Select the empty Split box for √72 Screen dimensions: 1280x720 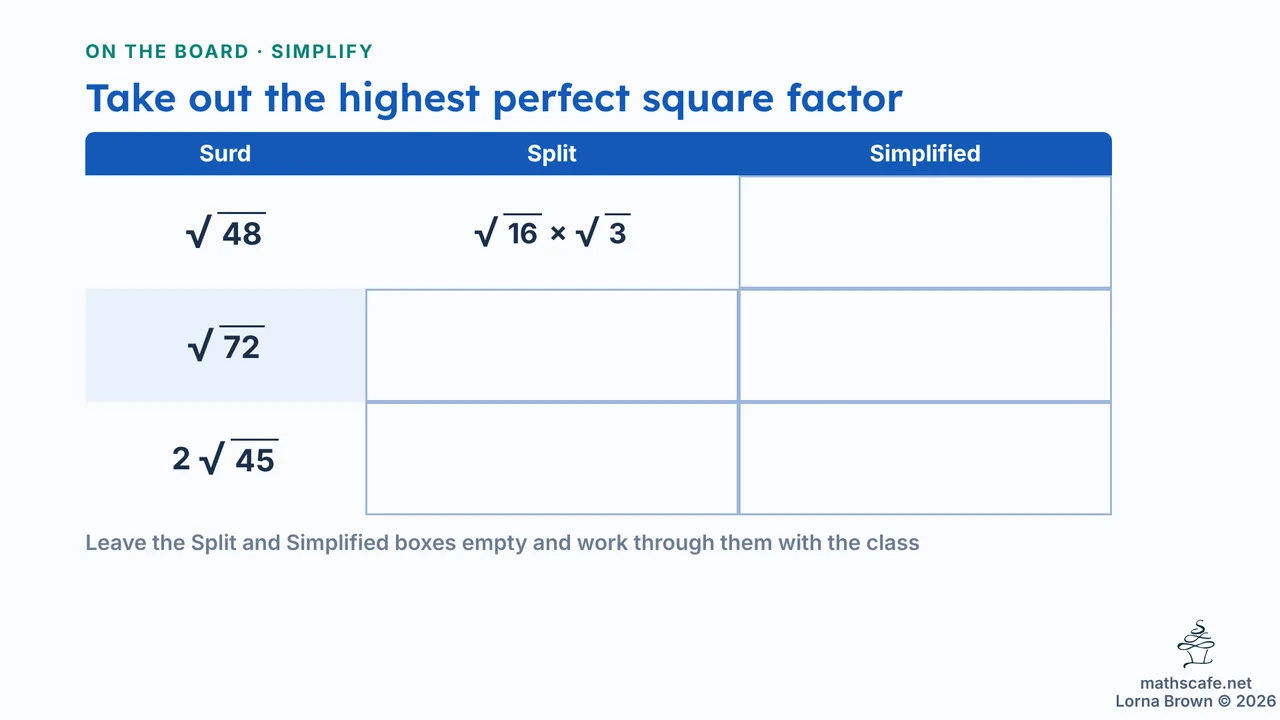coord(552,345)
